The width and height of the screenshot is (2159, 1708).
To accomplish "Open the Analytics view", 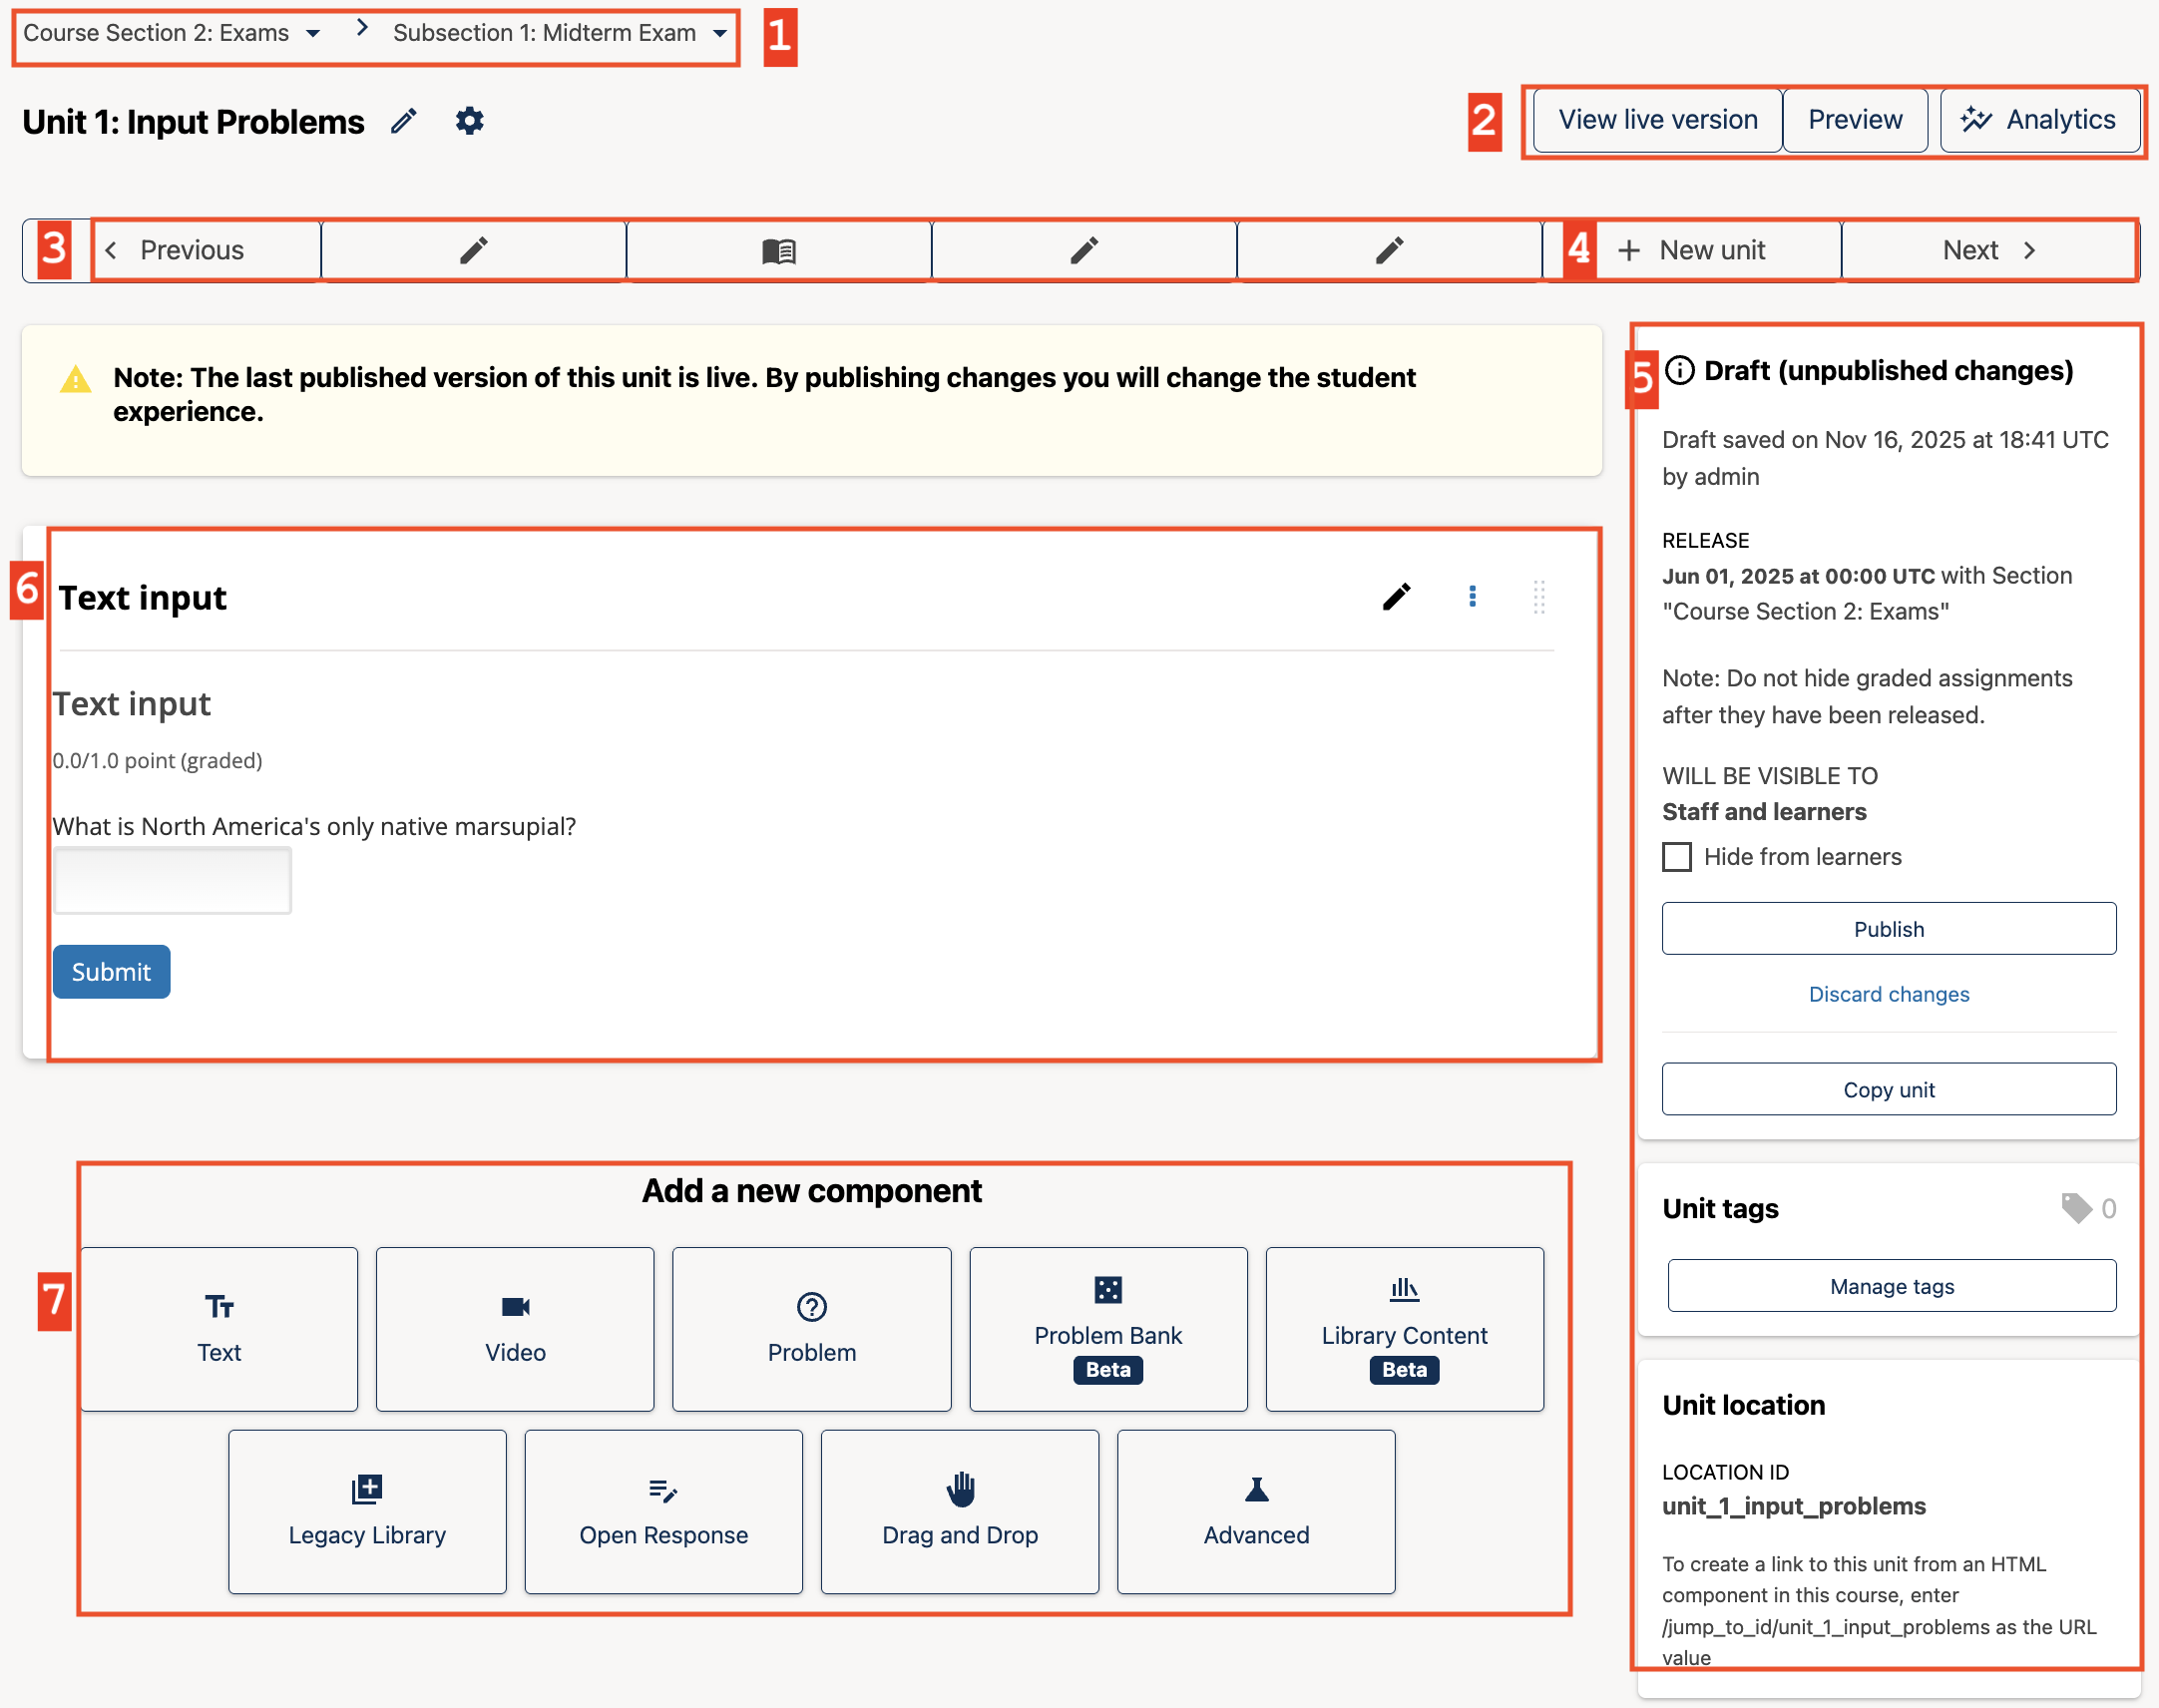I will (2039, 120).
